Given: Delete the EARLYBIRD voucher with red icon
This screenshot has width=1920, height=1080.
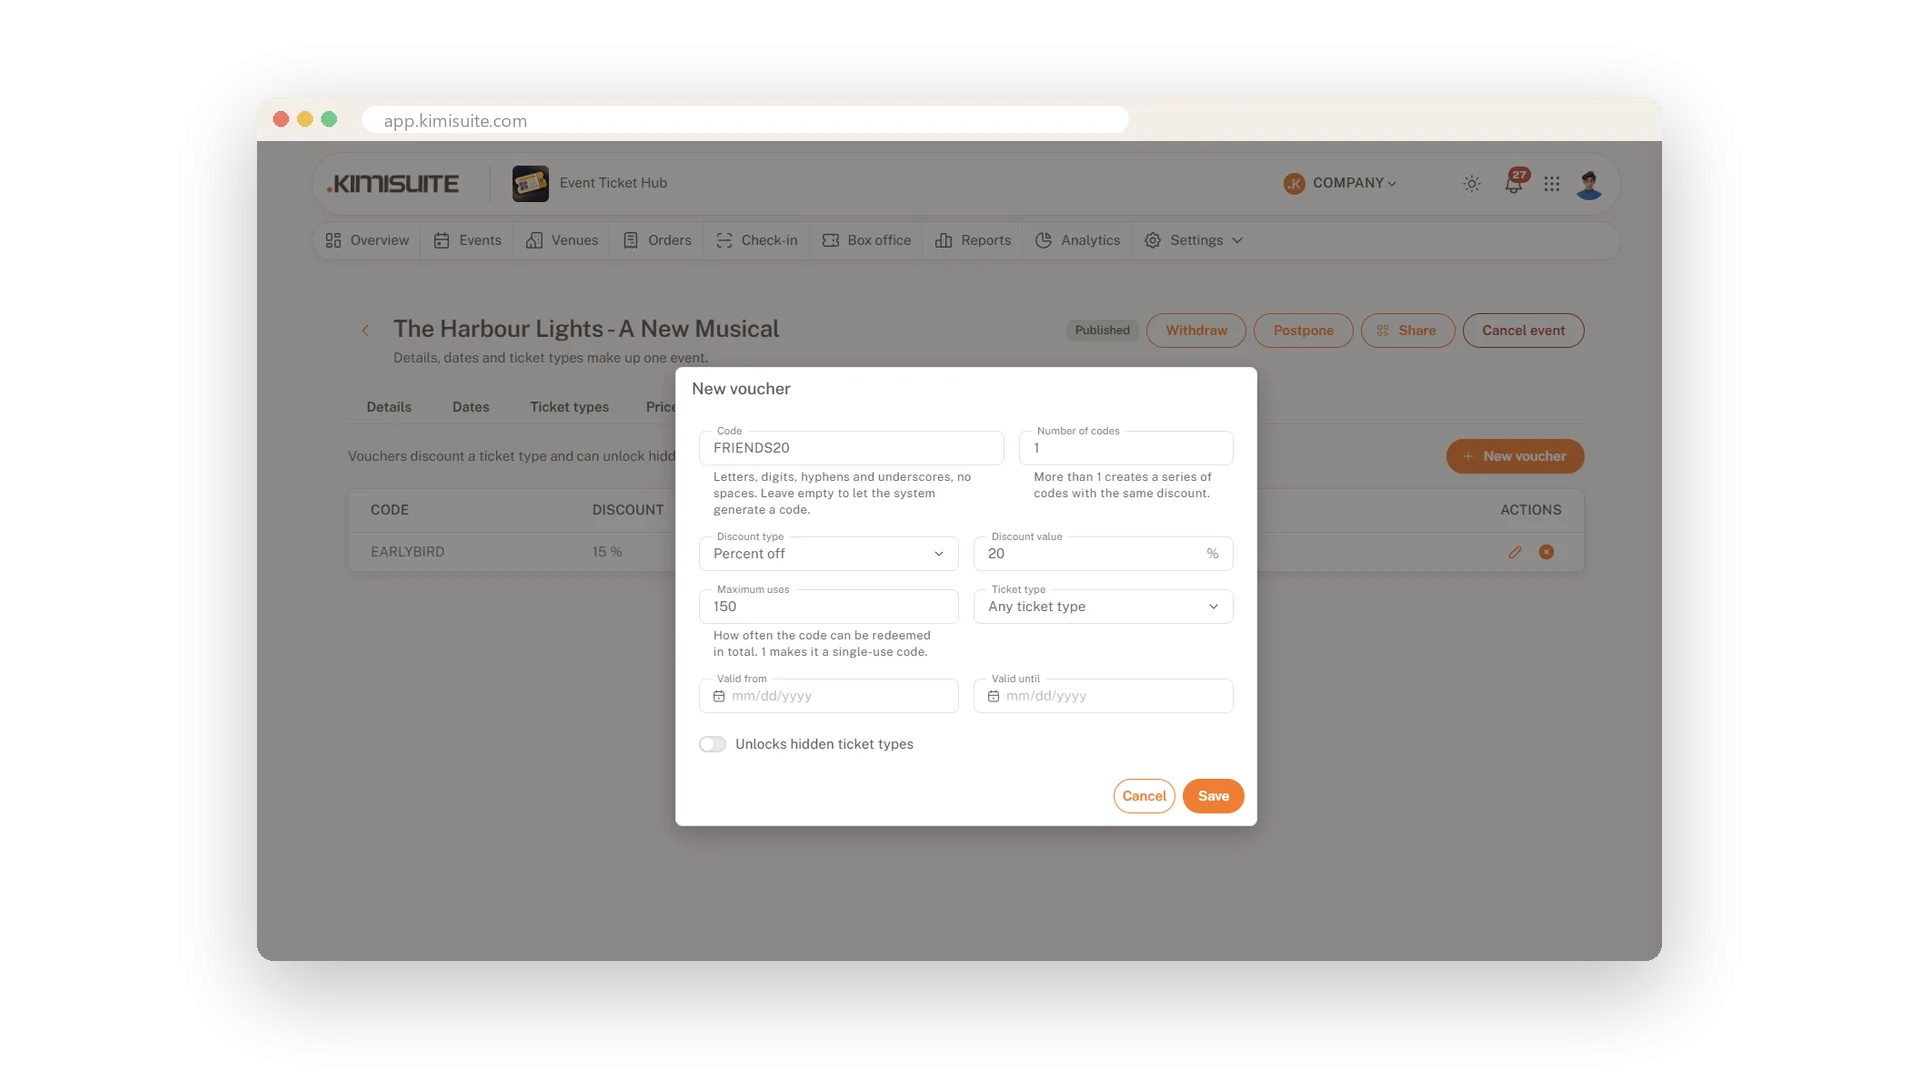Looking at the screenshot, I should pyautogui.click(x=1546, y=552).
